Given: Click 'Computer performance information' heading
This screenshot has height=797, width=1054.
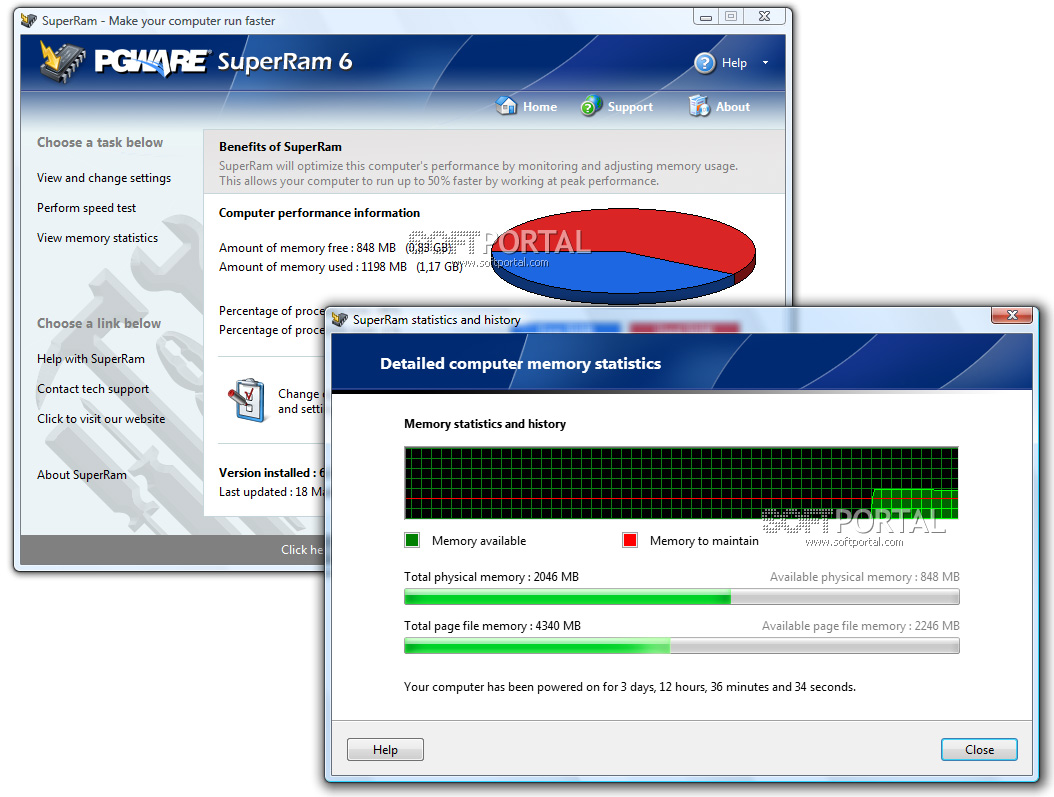Looking at the screenshot, I should pos(319,213).
